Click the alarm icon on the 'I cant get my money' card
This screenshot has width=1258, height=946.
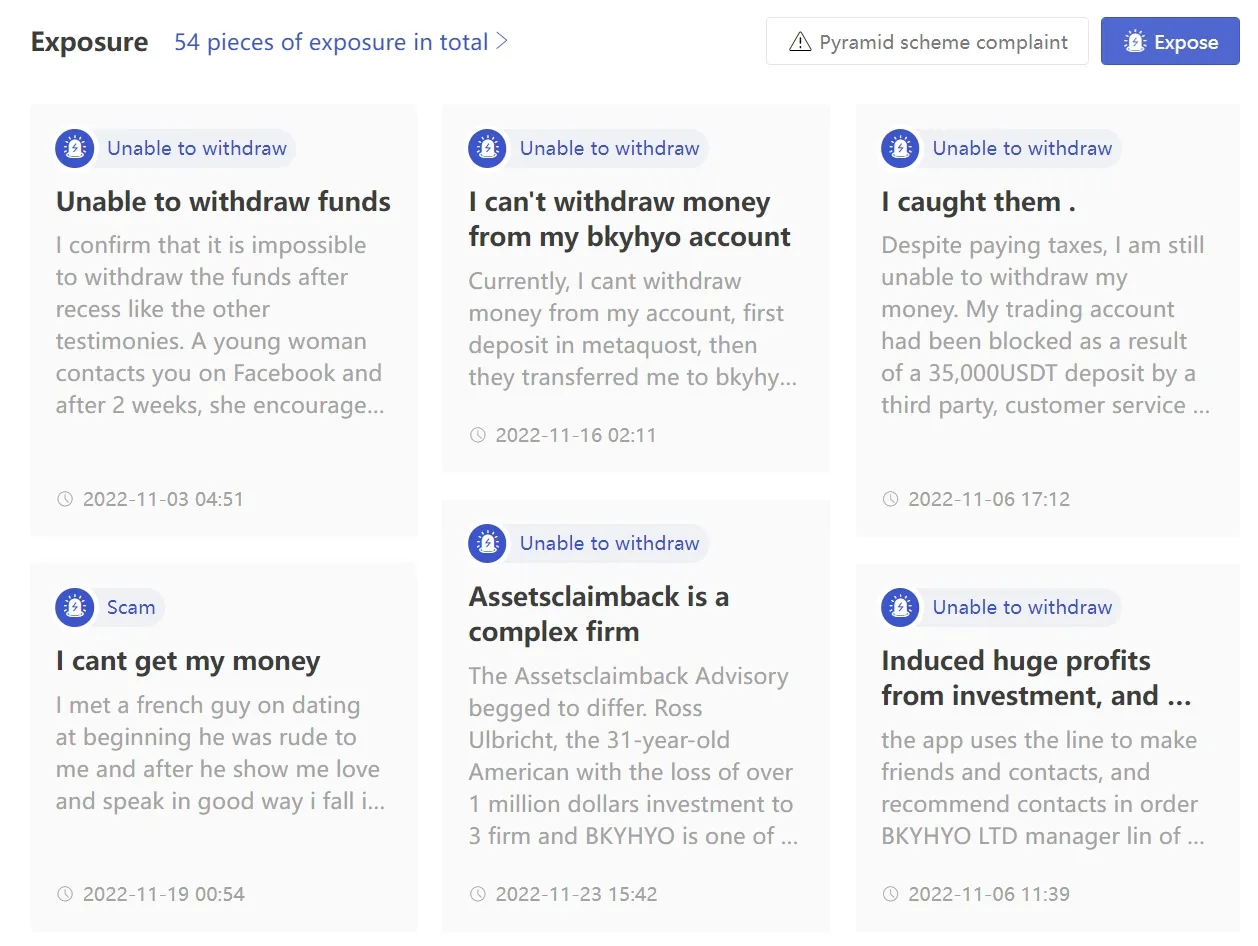[x=75, y=607]
